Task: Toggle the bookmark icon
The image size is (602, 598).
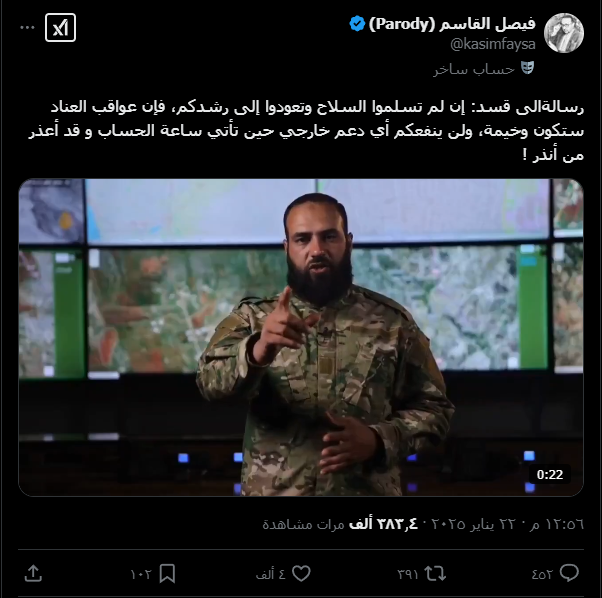Action: [x=167, y=574]
